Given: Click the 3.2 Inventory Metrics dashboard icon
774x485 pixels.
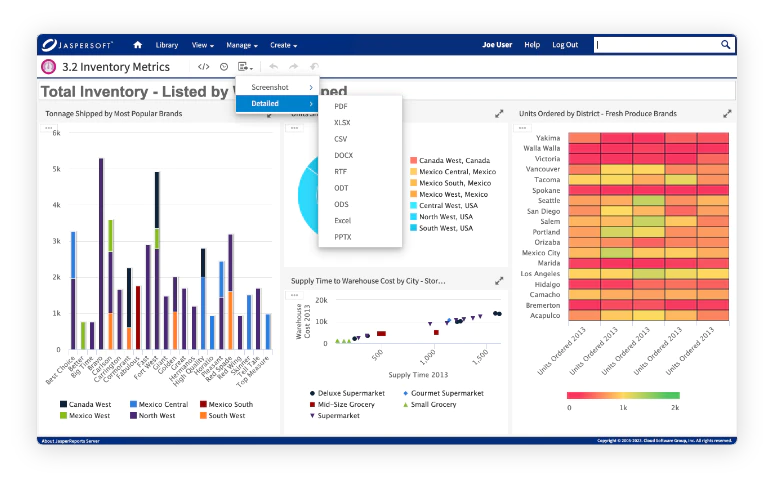Looking at the screenshot, I should coord(48,67).
